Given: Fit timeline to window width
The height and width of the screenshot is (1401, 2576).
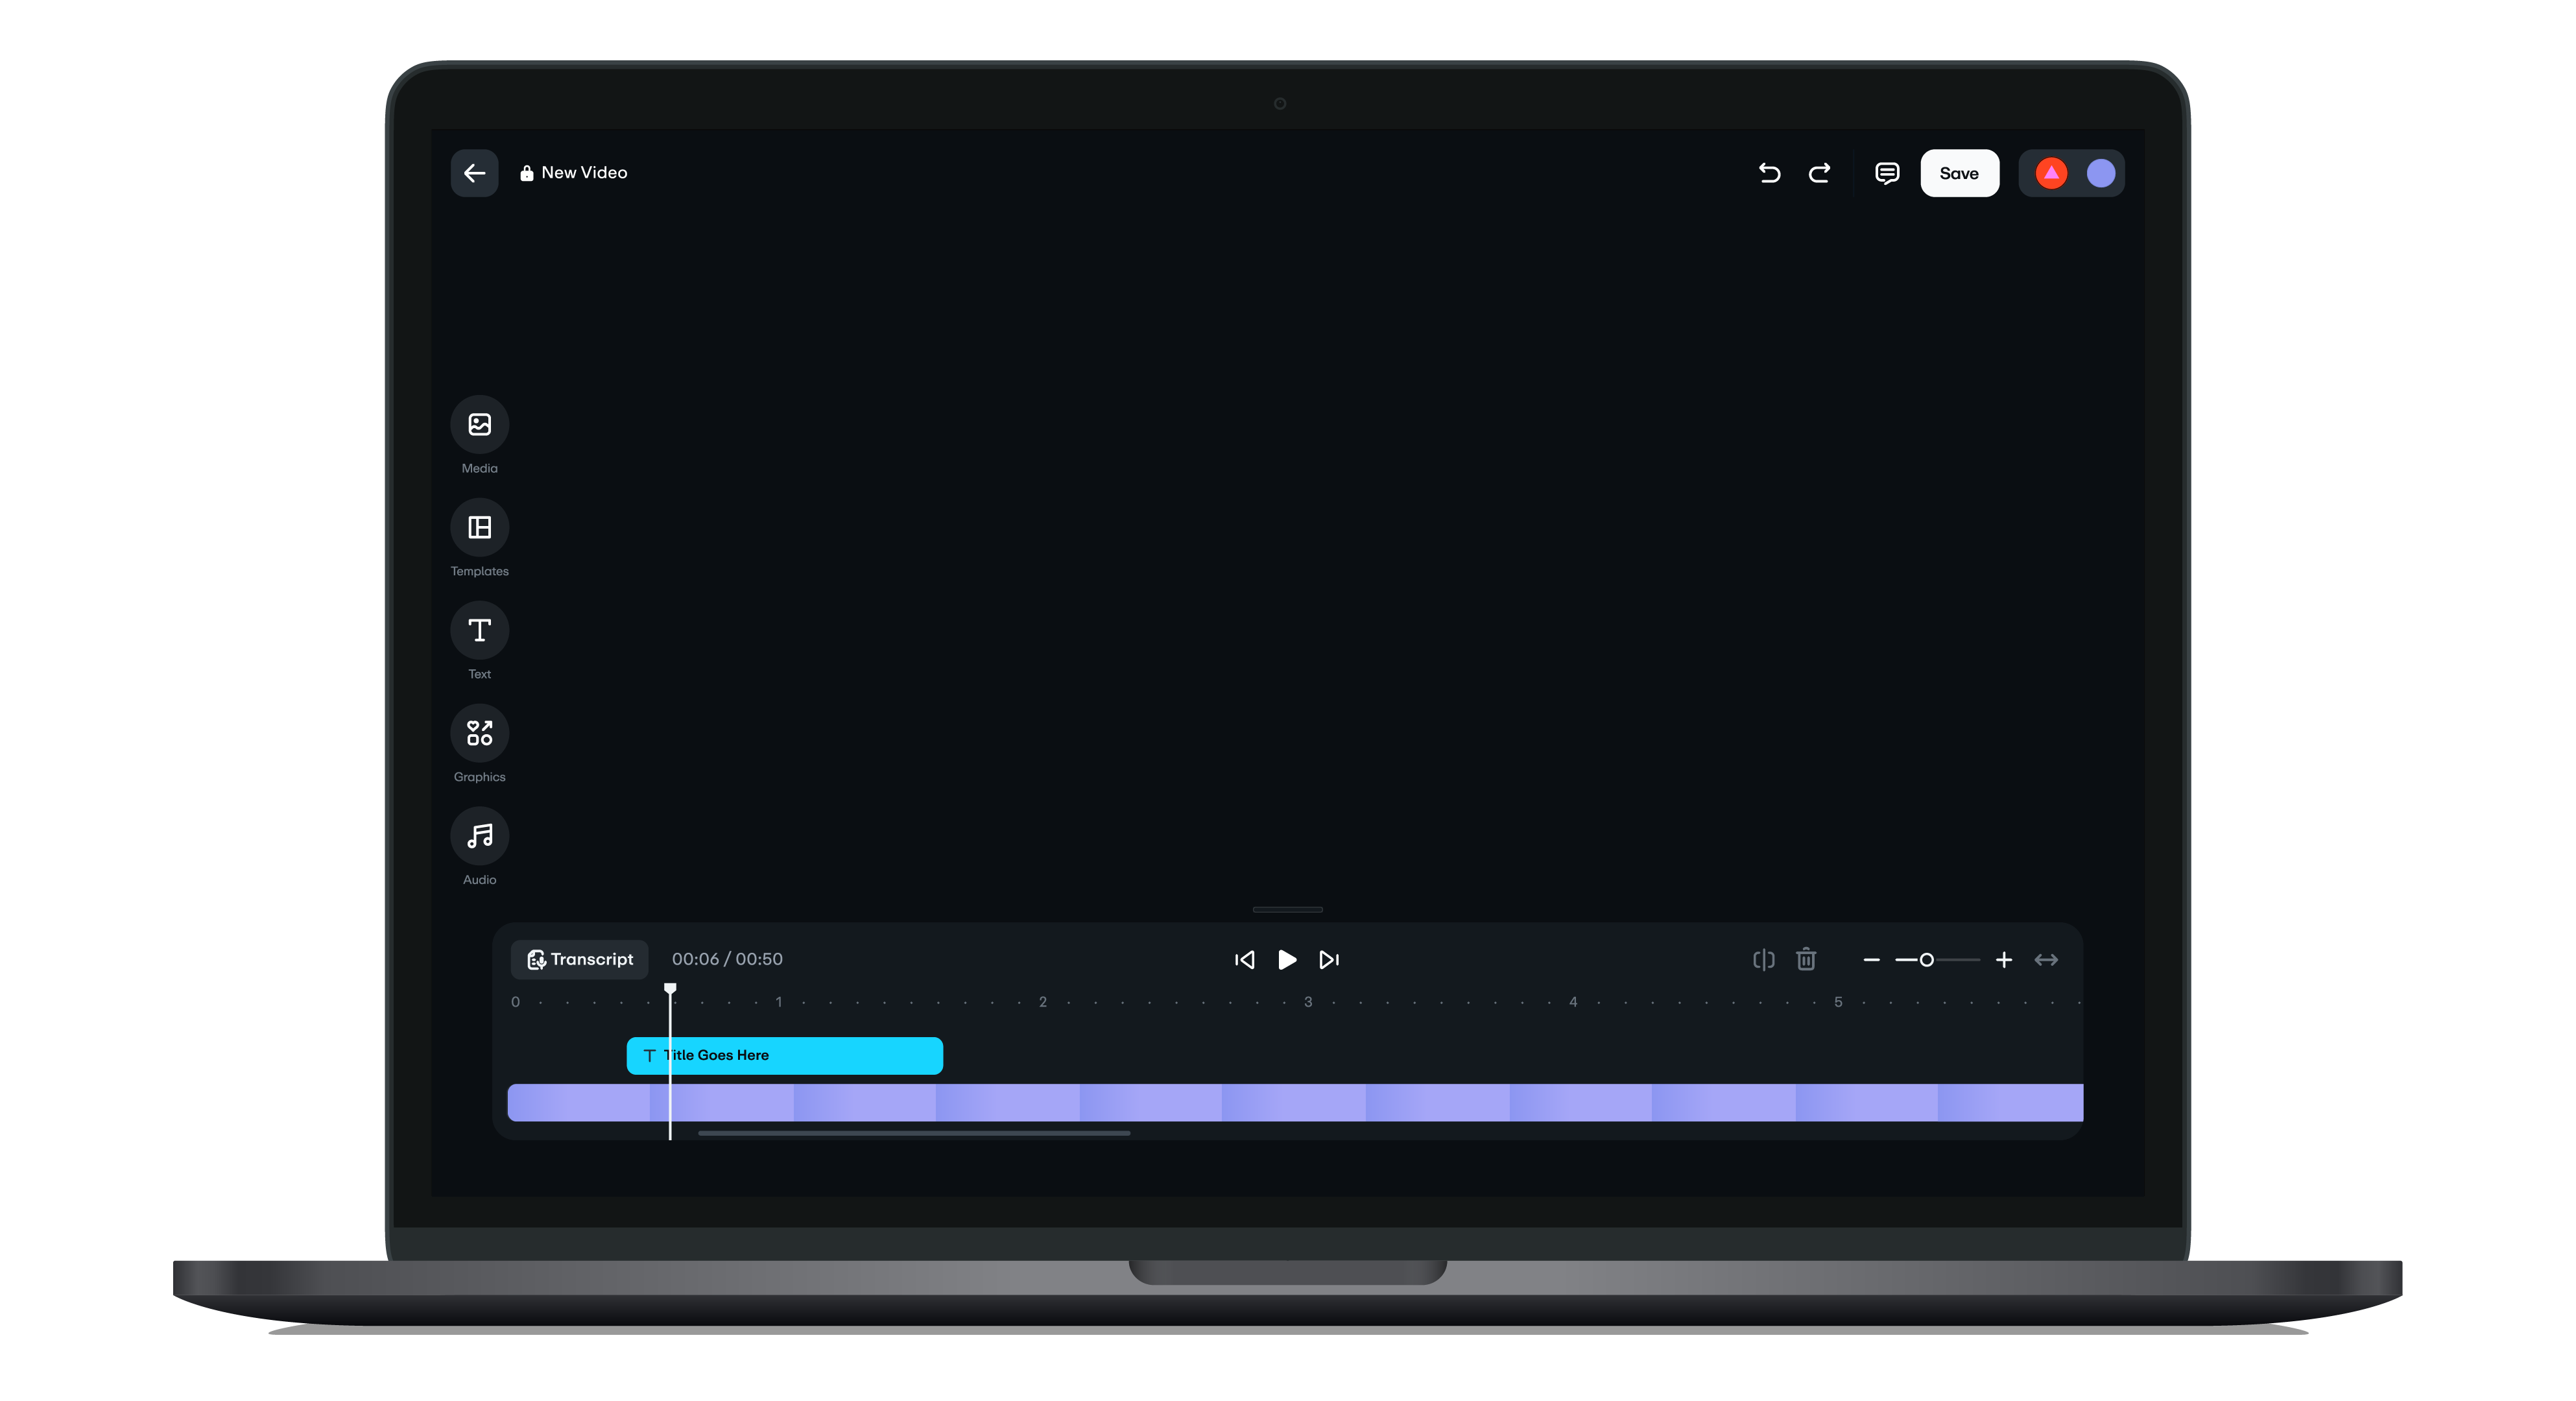Looking at the screenshot, I should point(2046,959).
